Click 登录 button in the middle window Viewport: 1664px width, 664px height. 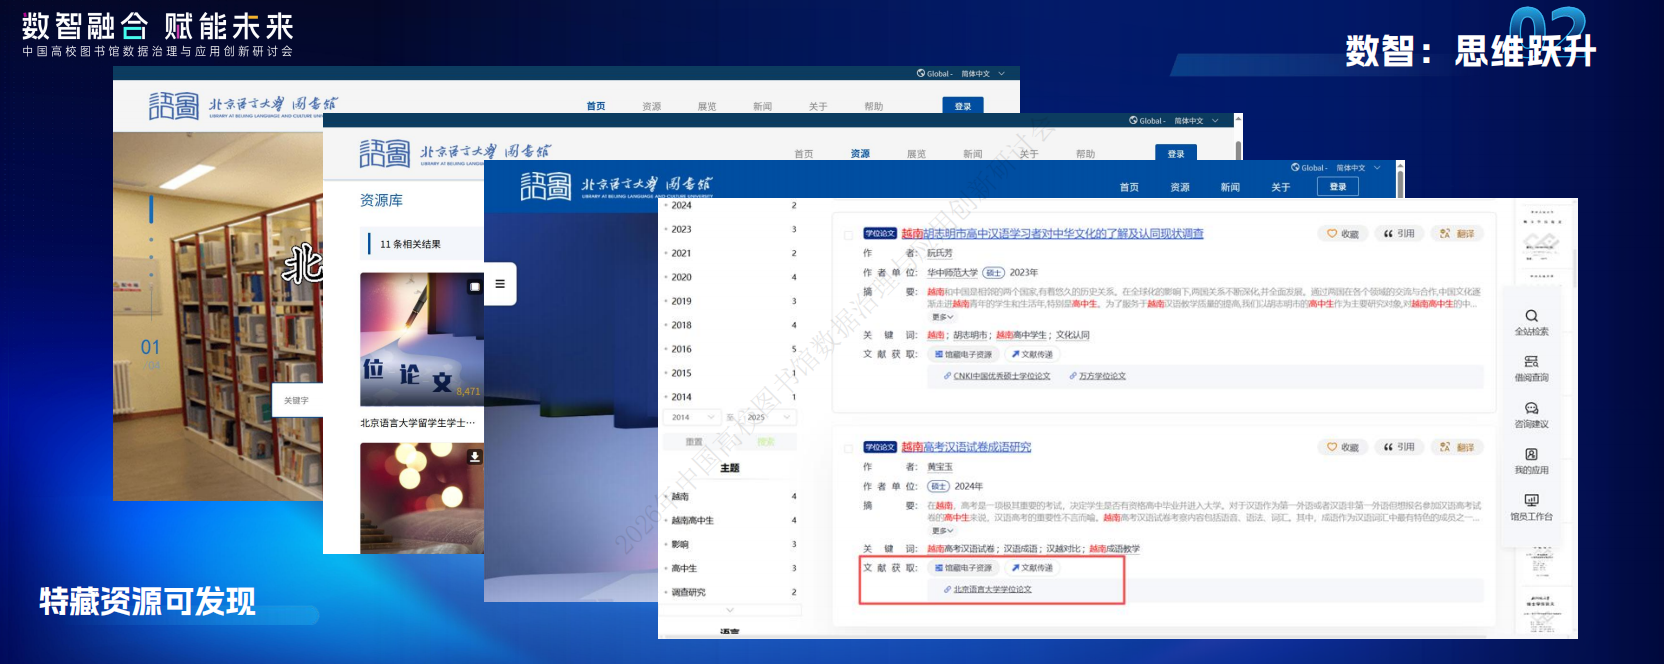[1176, 154]
